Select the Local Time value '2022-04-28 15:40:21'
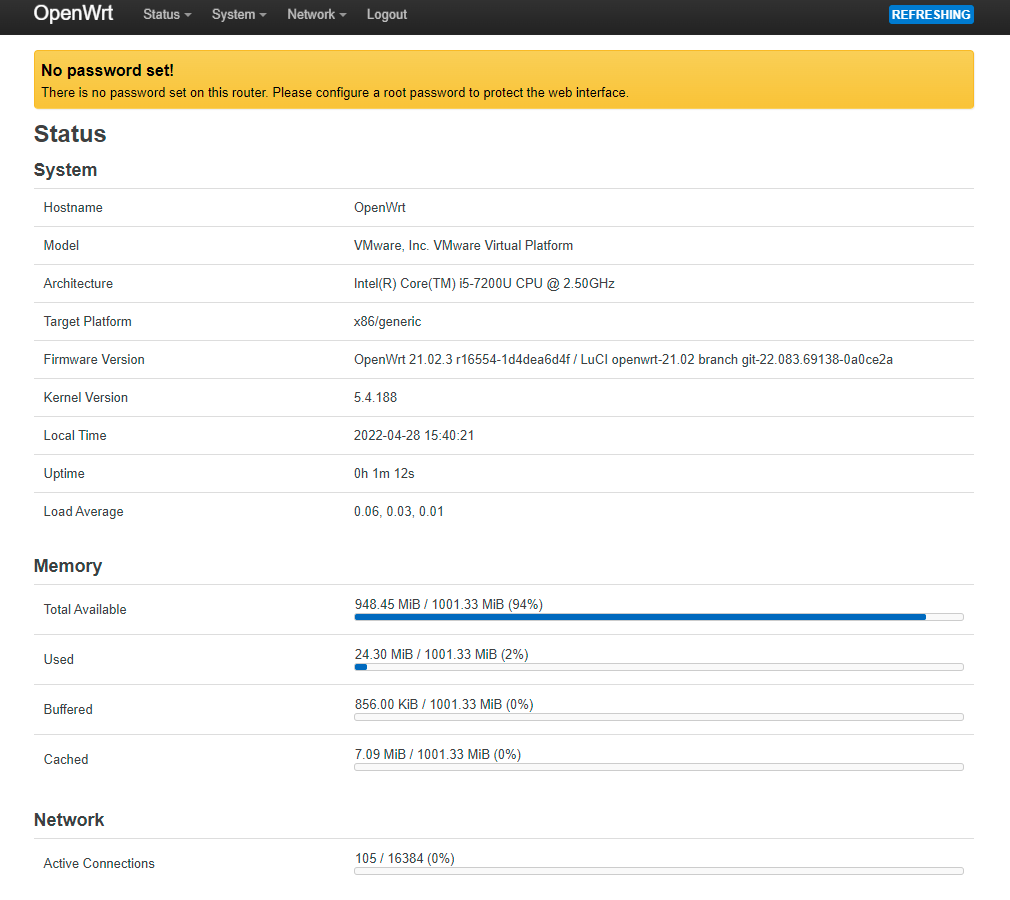 (414, 436)
